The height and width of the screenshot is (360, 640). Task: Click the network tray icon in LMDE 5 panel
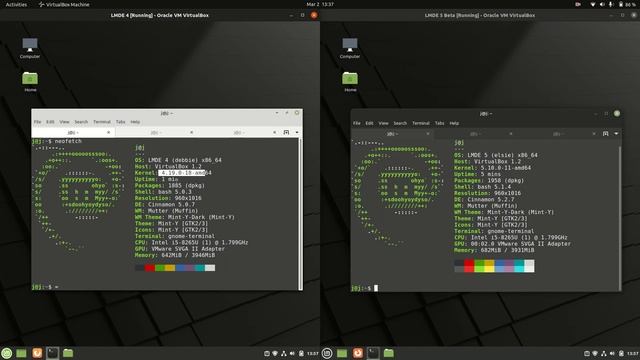pos(603,353)
